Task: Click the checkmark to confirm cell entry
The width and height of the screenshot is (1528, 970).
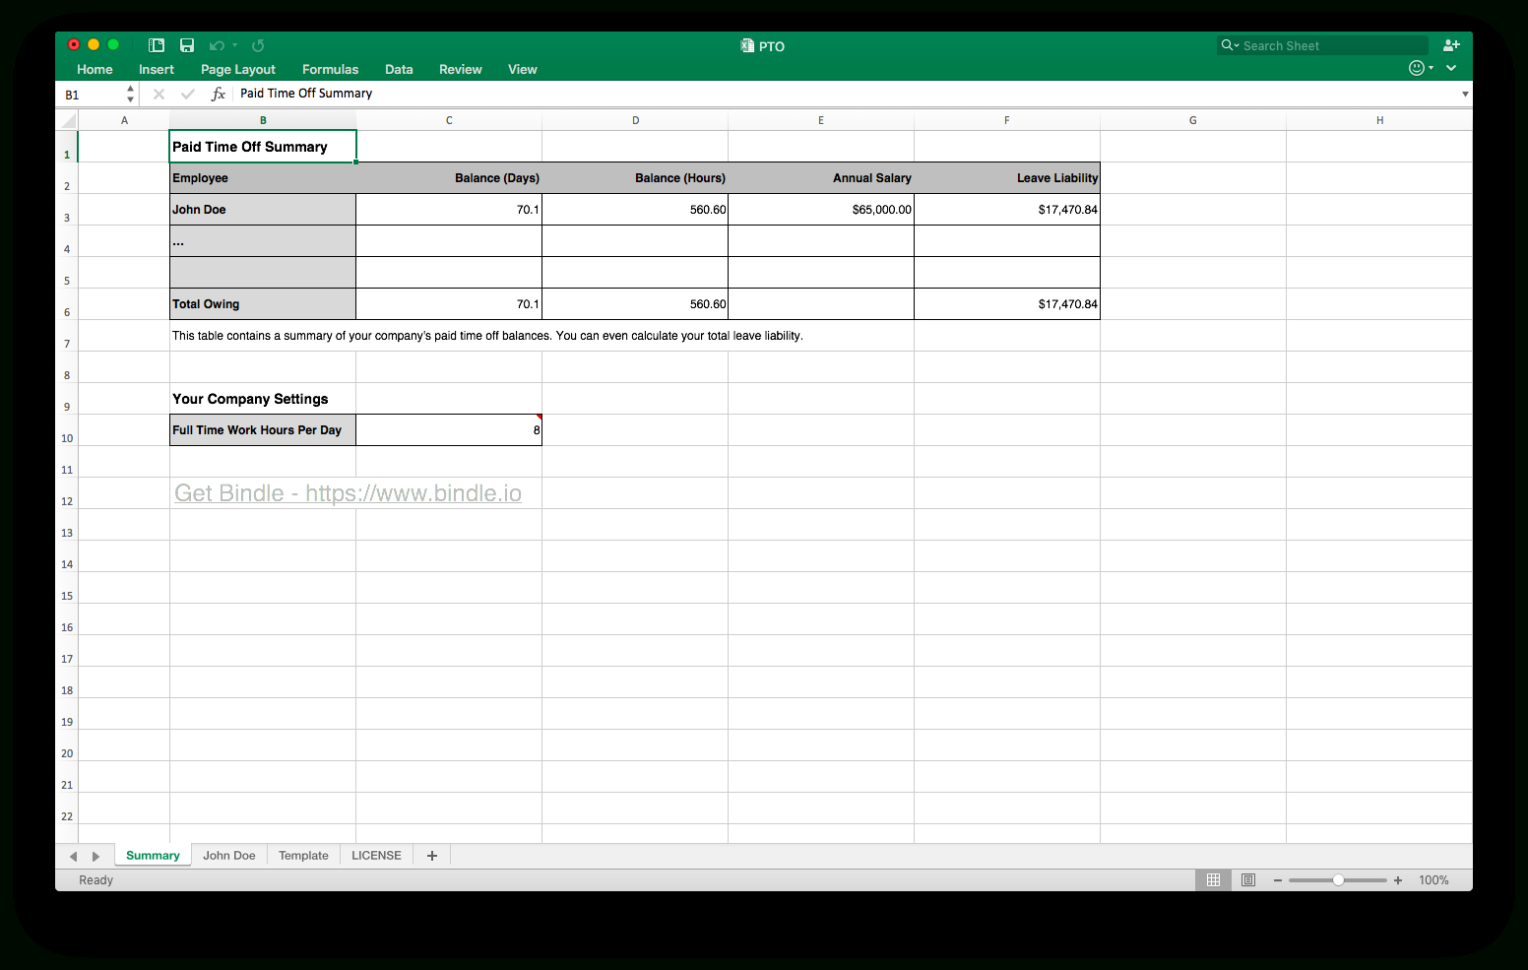Action: coord(188,93)
